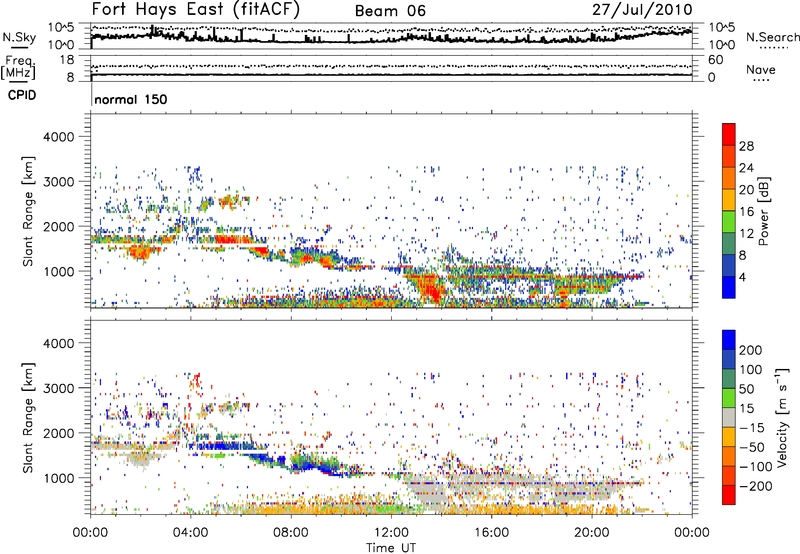Click the "18" frequency axis tick
The height and width of the screenshot is (554, 800).
[66, 60]
